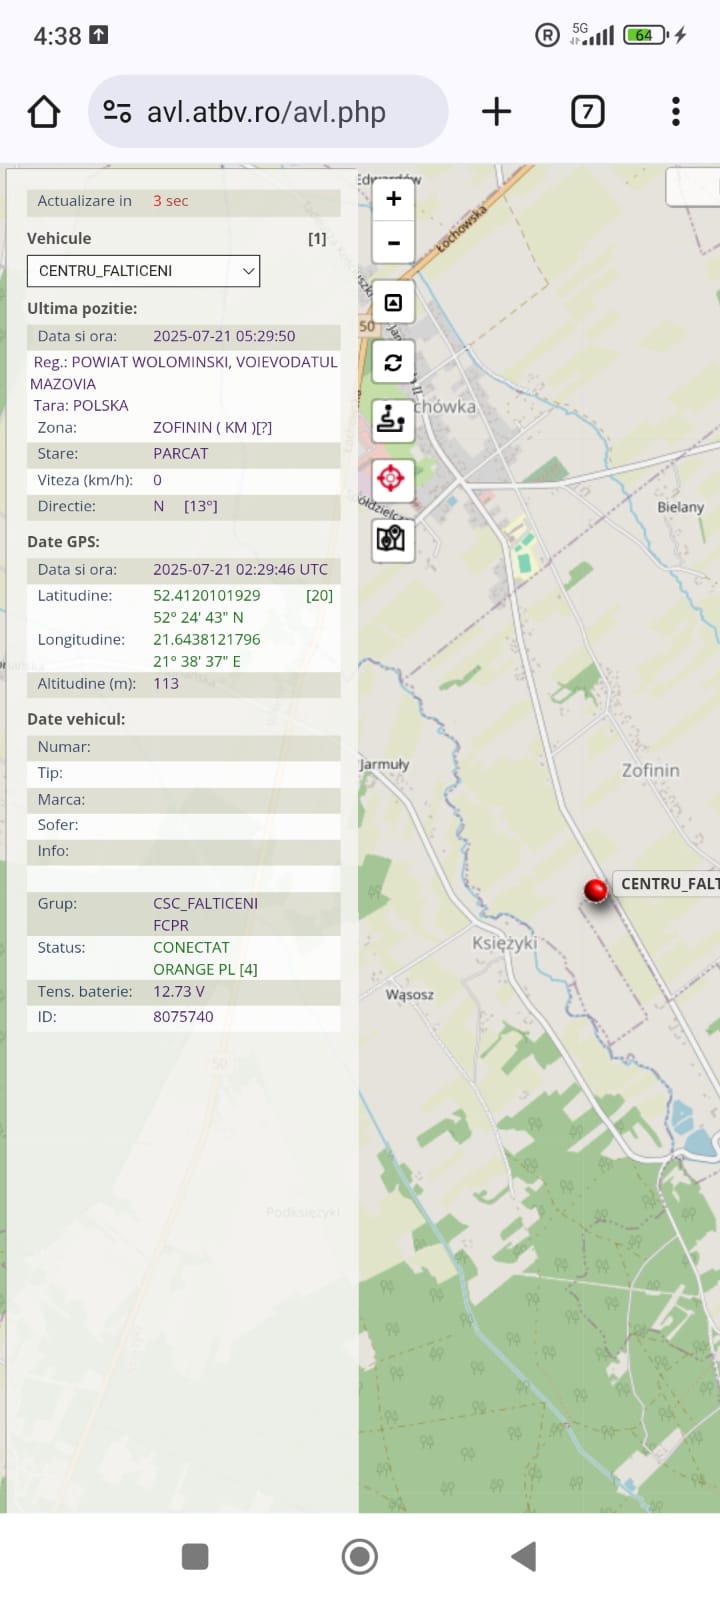
Task: Click the date value 2025-07-21 05:29:50
Action: coord(224,336)
